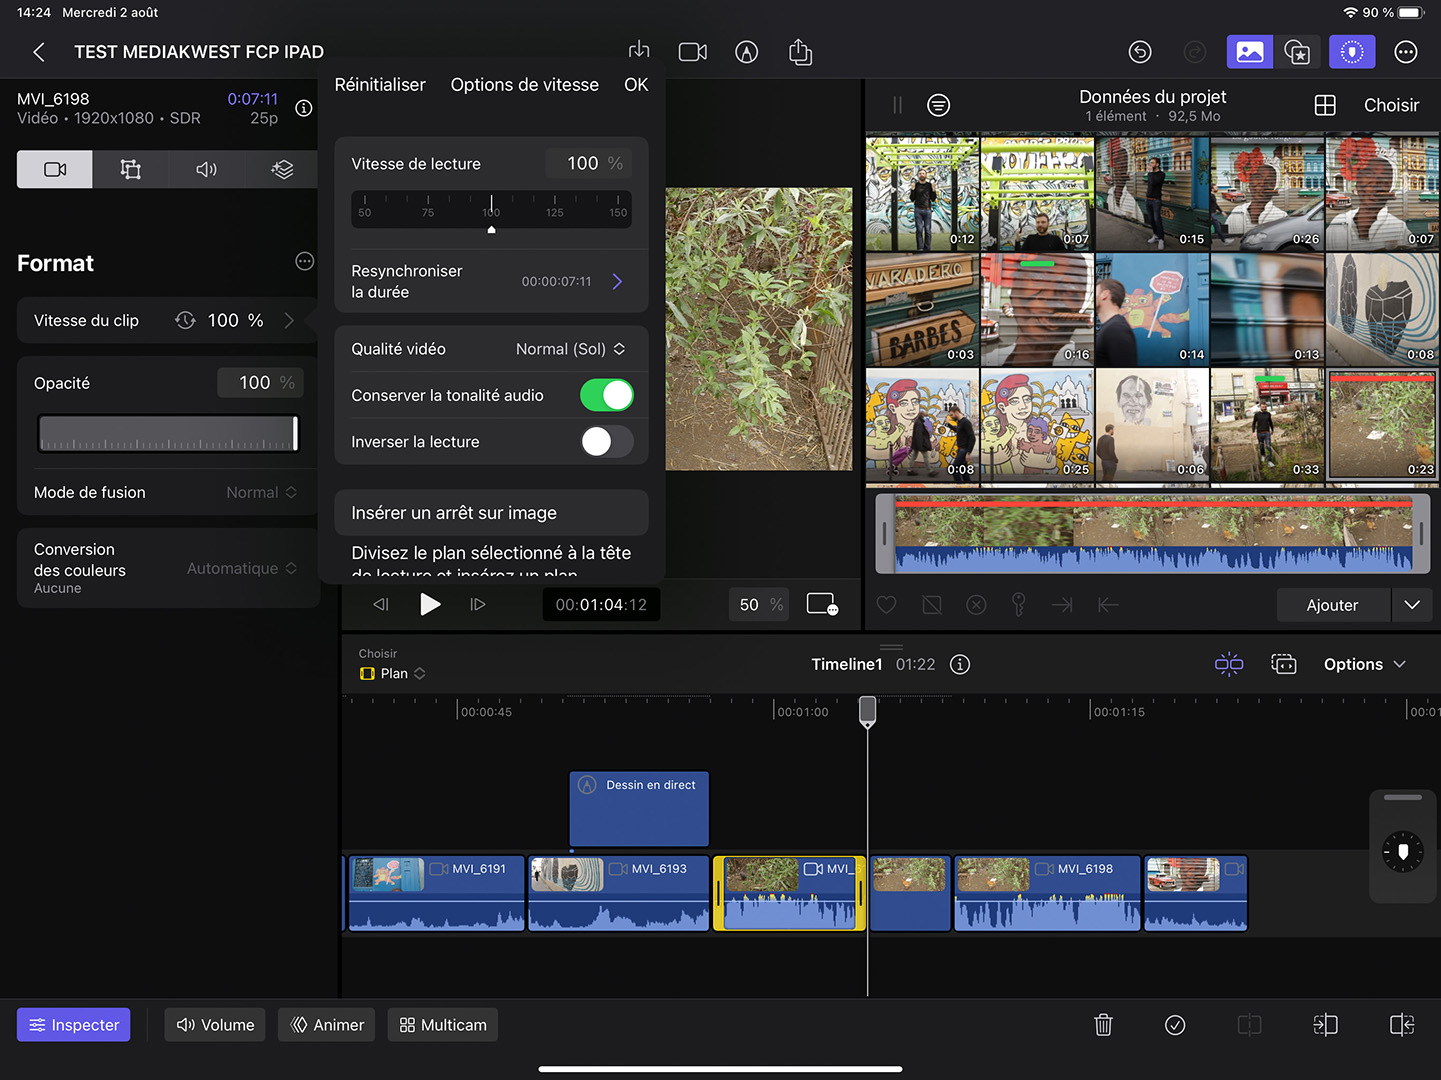Open the Live Drawing pen icon
The height and width of the screenshot is (1080, 1441).
[746, 52]
